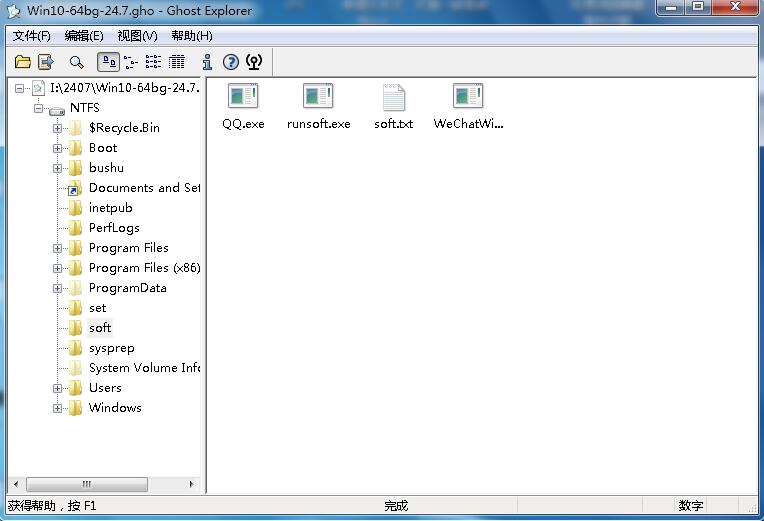This screenshot has width=764, height=521.
Task: Select the soft folder
Action: tap(100, 328)
